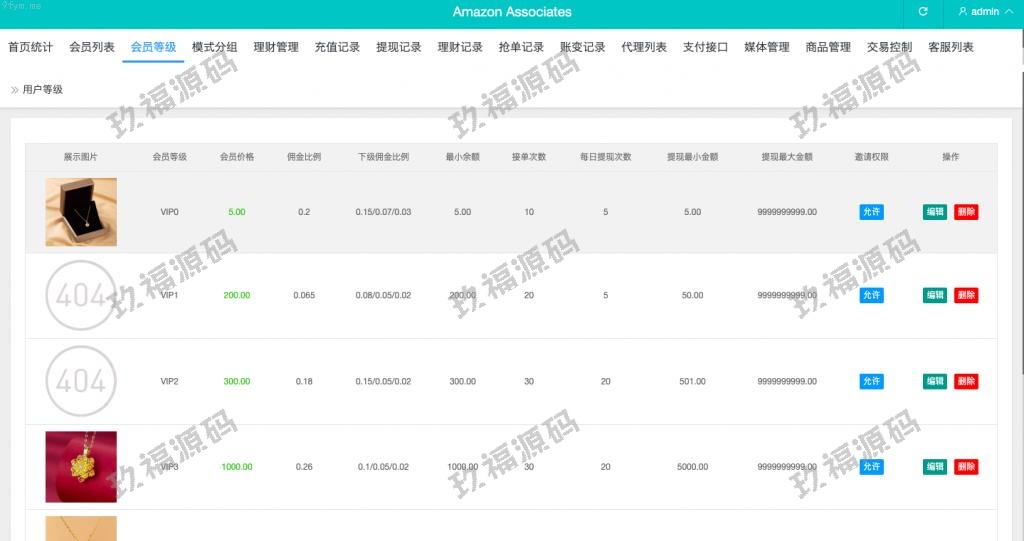Delete the VIP3 level row
This screenshot has width=1024, height=541.
coord(966,467)
